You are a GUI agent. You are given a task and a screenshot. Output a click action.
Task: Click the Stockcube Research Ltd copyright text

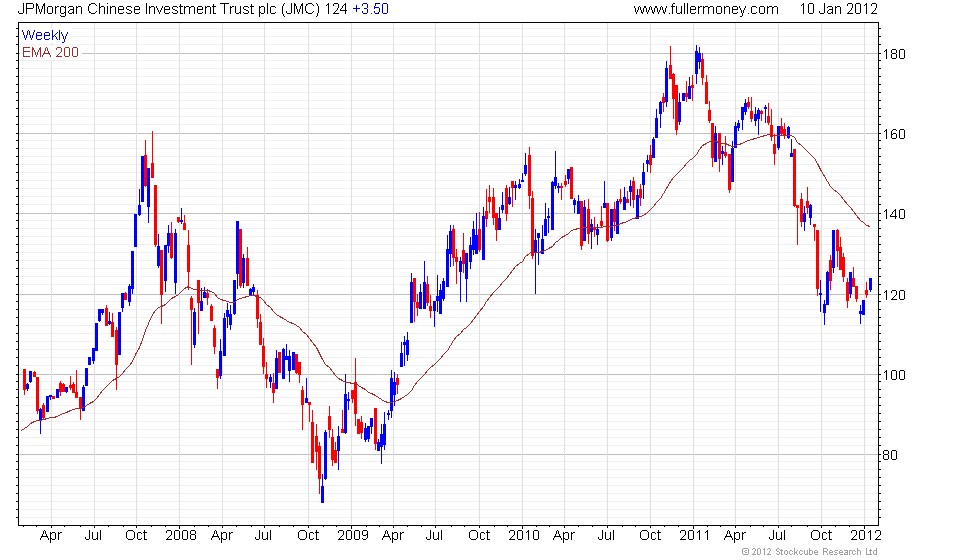809,552
